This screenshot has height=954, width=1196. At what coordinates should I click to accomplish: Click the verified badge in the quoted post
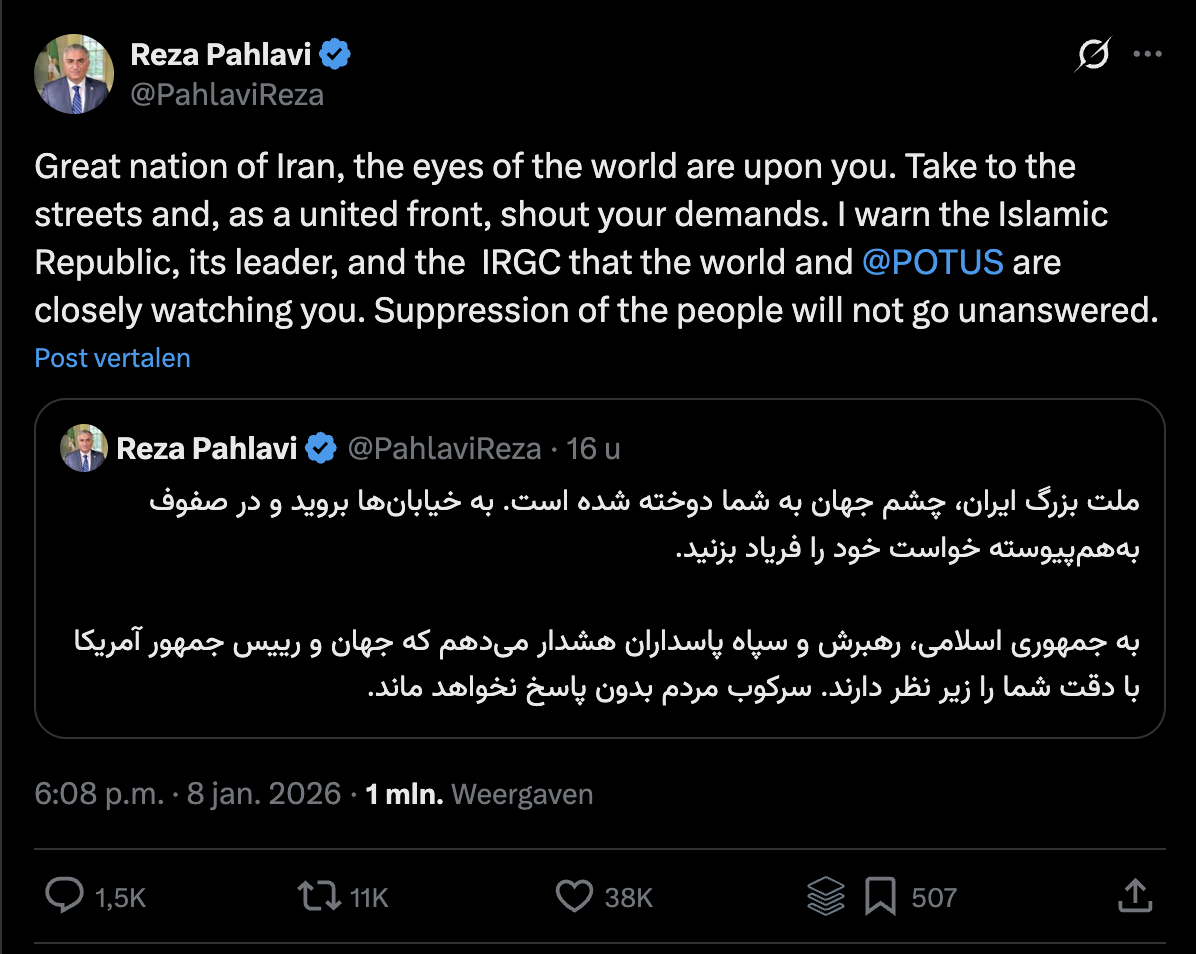click(321, 449)
